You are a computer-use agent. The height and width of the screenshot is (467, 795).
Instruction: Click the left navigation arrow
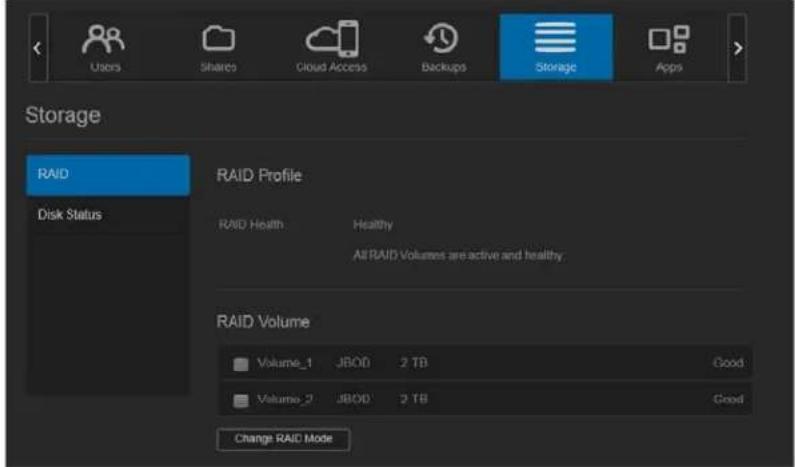(x=38, y=48)
